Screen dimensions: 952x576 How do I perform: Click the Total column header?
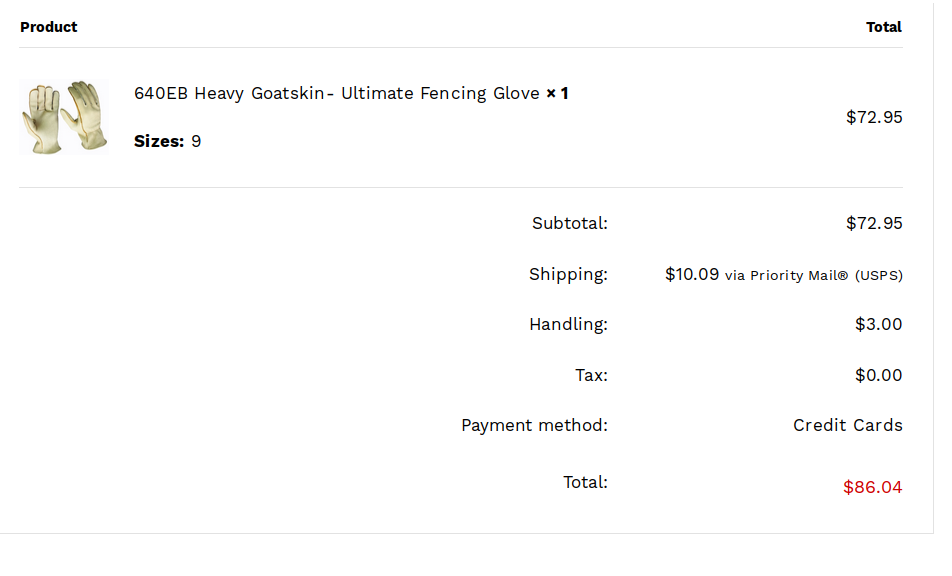pyautogui.click(x=883, y=27)
